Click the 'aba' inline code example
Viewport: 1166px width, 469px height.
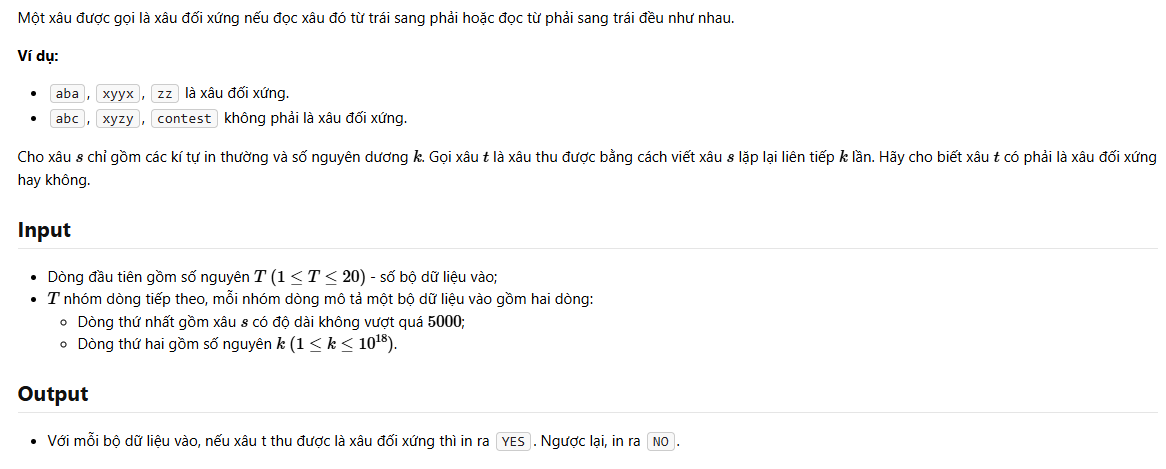point(67,94)
